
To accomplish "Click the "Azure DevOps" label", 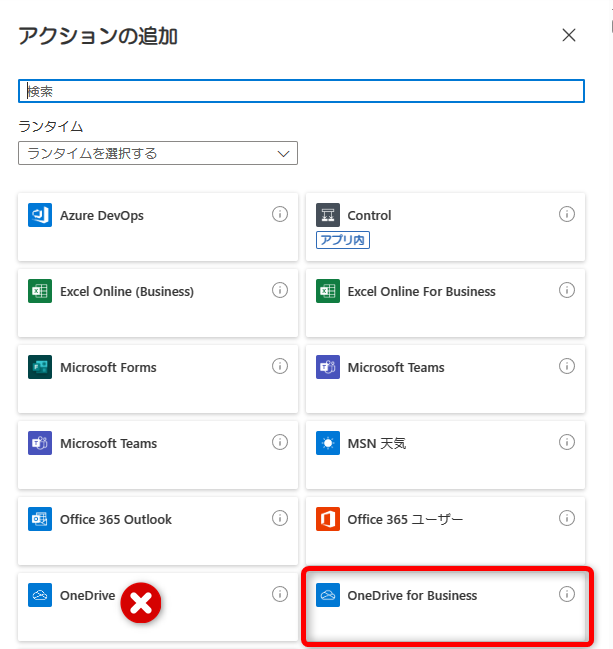I will (x=102, y=216).
